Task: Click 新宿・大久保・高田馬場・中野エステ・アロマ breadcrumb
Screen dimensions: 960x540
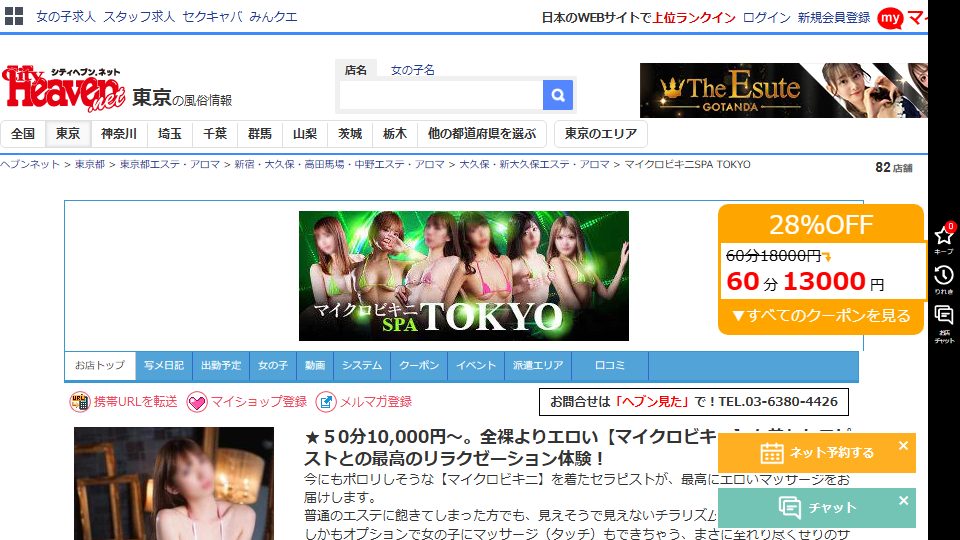Action: click(x=339, y=164)
